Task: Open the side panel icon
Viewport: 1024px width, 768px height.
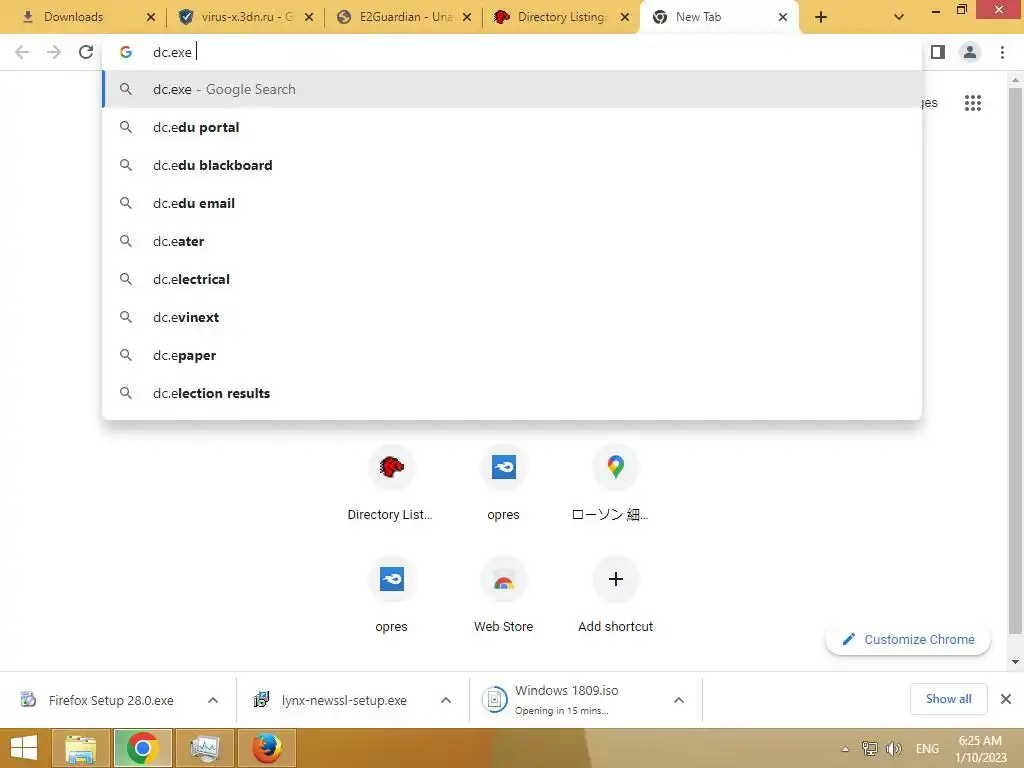Action: (x=938, y=52)
